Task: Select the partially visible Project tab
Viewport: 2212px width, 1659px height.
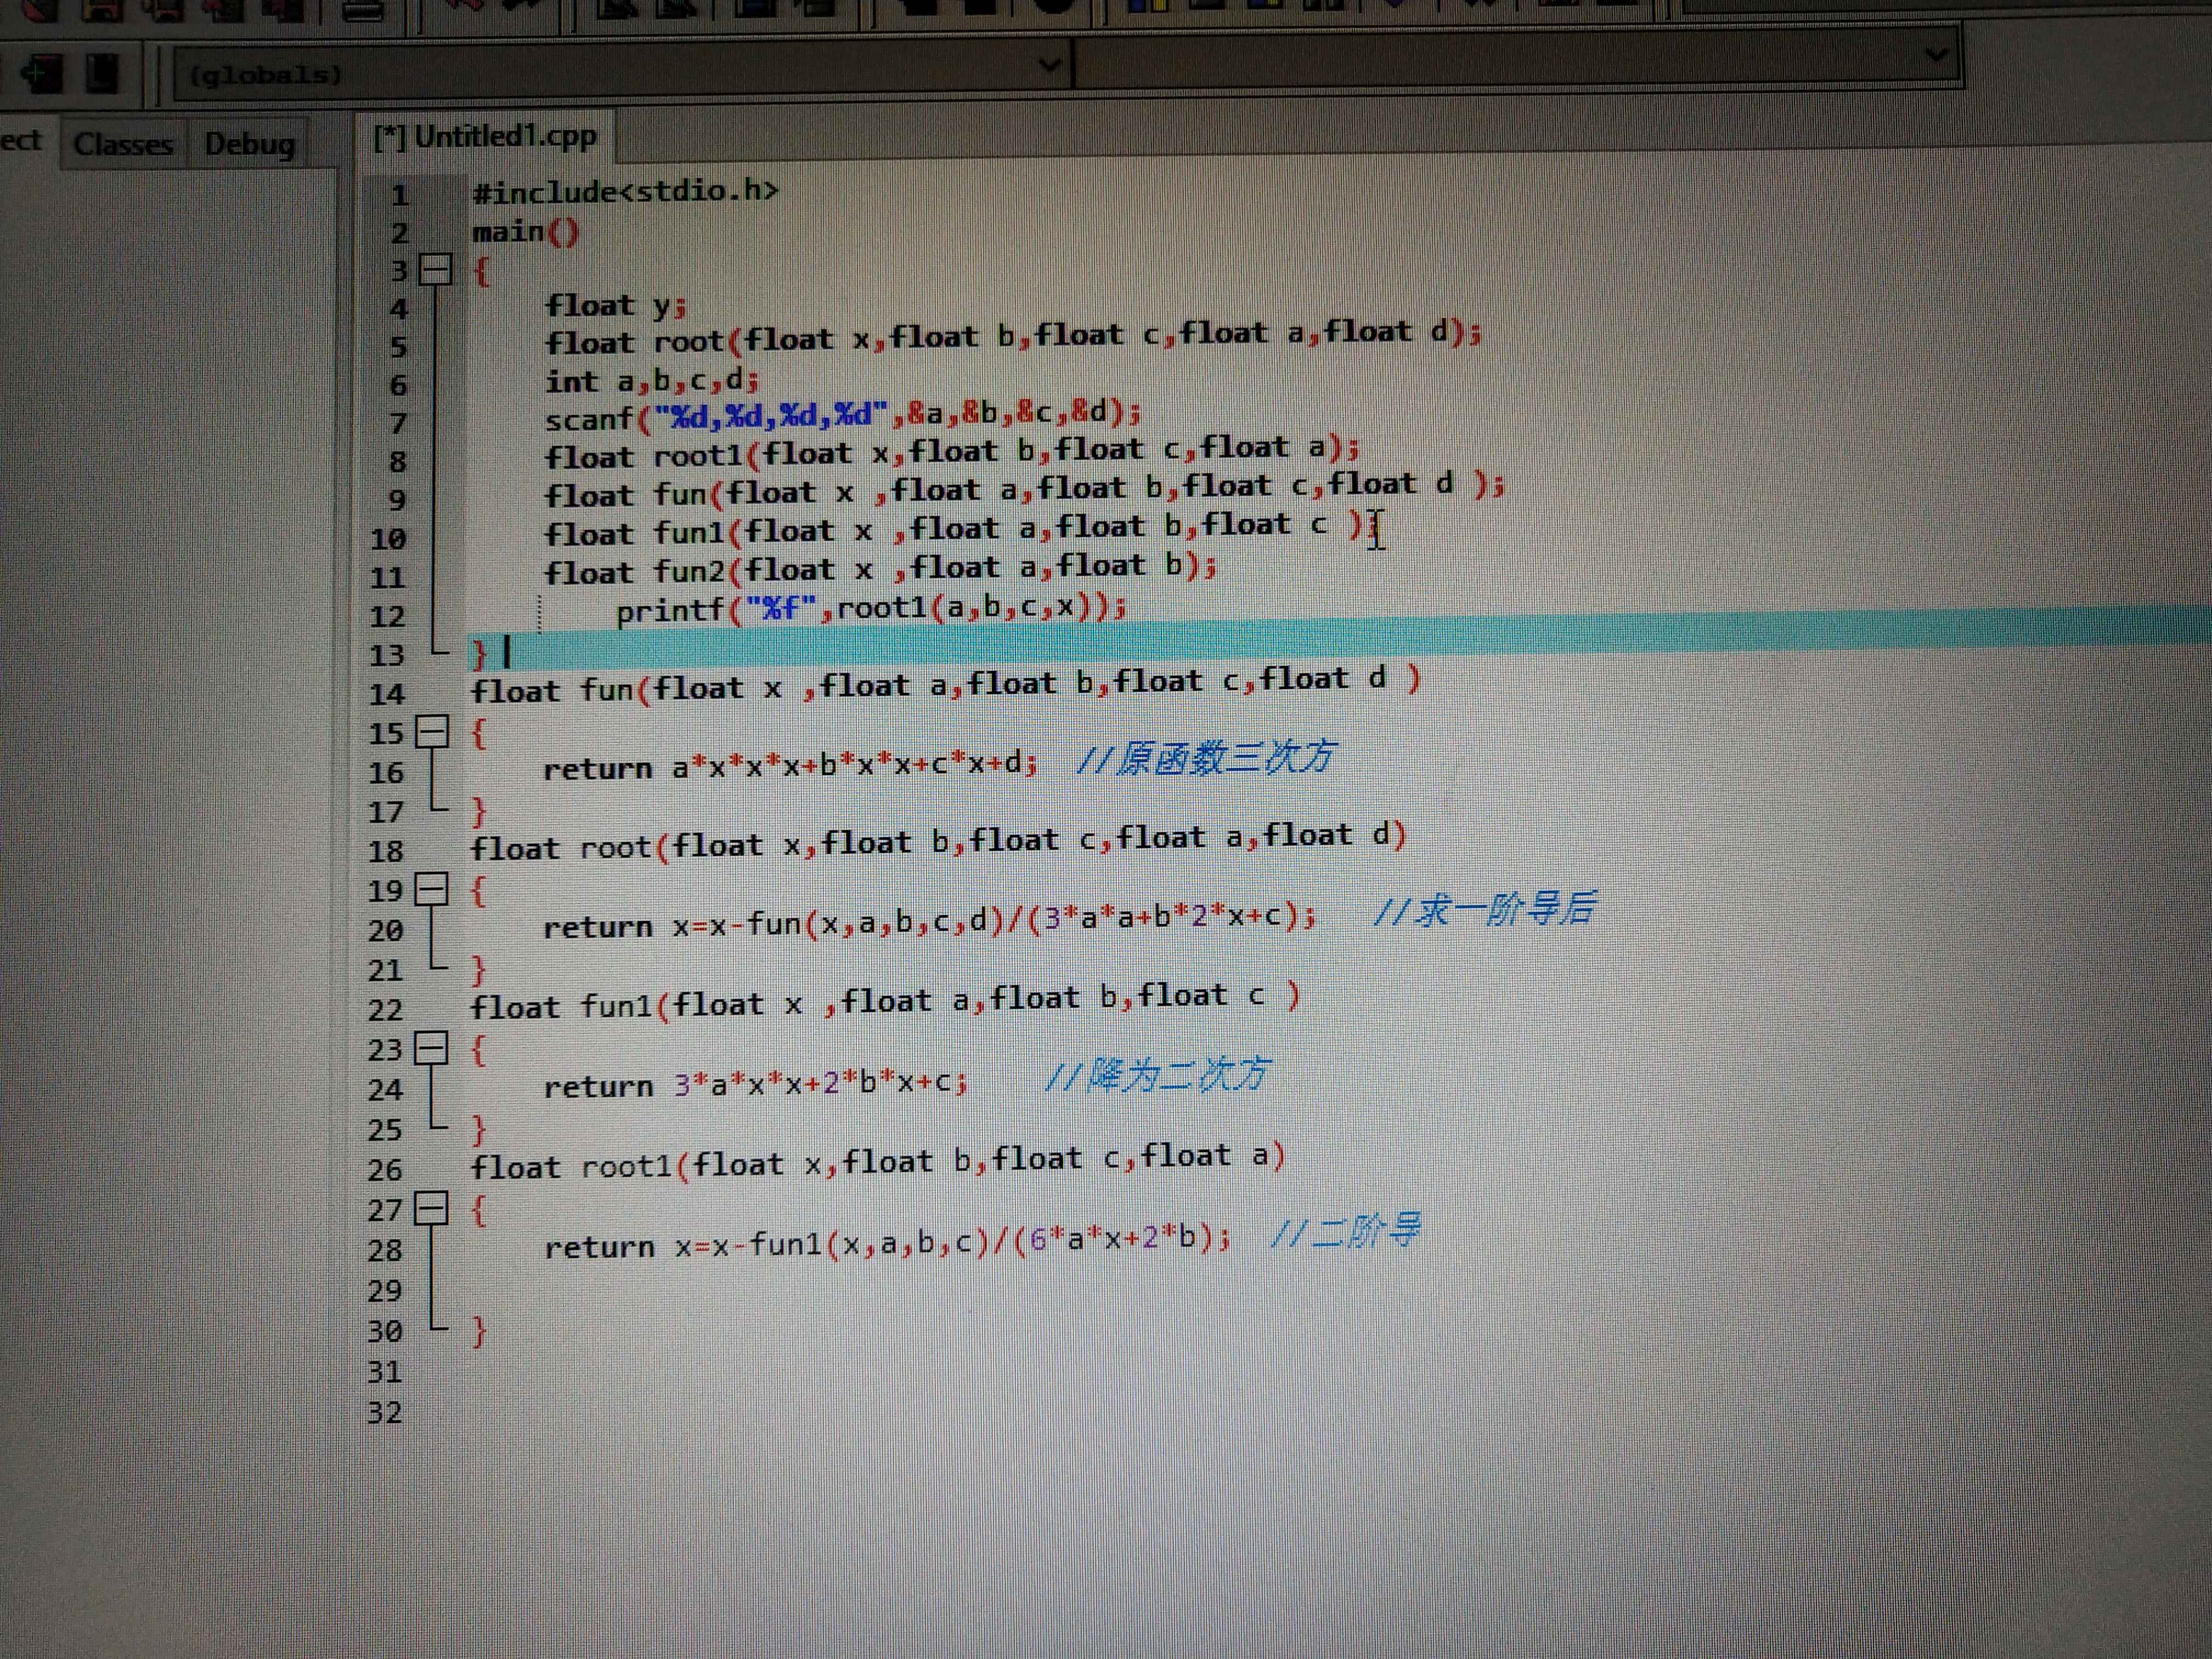Action: pos(21,141)
